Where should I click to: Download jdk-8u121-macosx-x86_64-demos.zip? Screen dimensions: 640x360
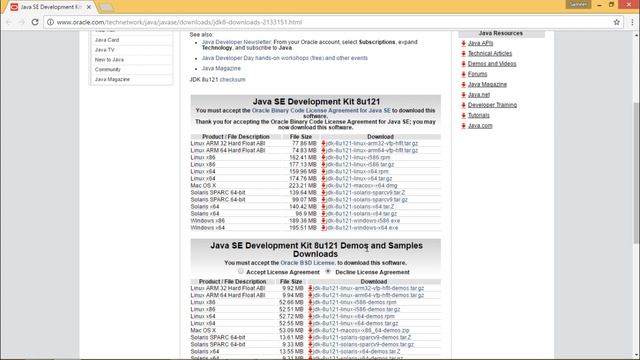pyautogui.click(x=361, y=330)
